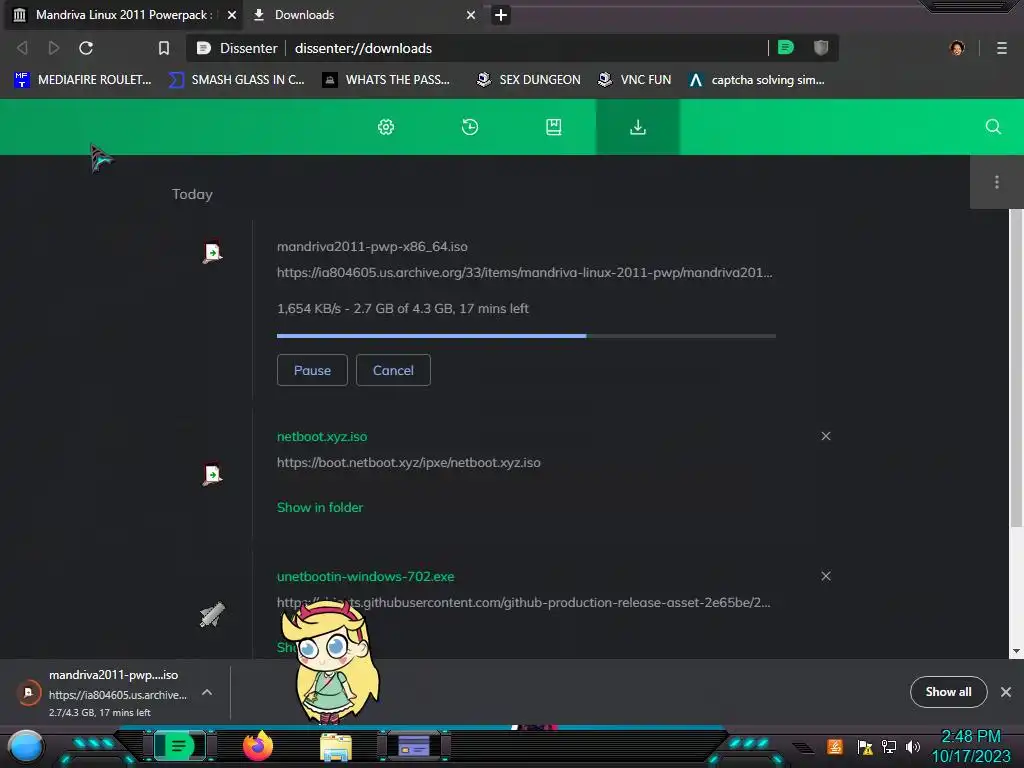Open the VNC FUN bookmark
1024x768 pixels.
click(634, 80)
